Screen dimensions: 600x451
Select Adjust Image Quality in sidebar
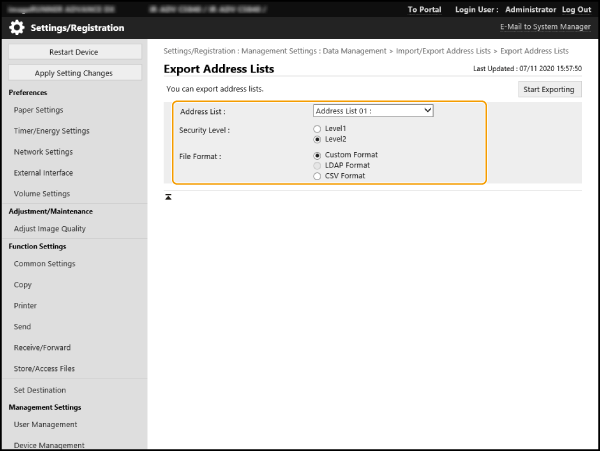50,229
